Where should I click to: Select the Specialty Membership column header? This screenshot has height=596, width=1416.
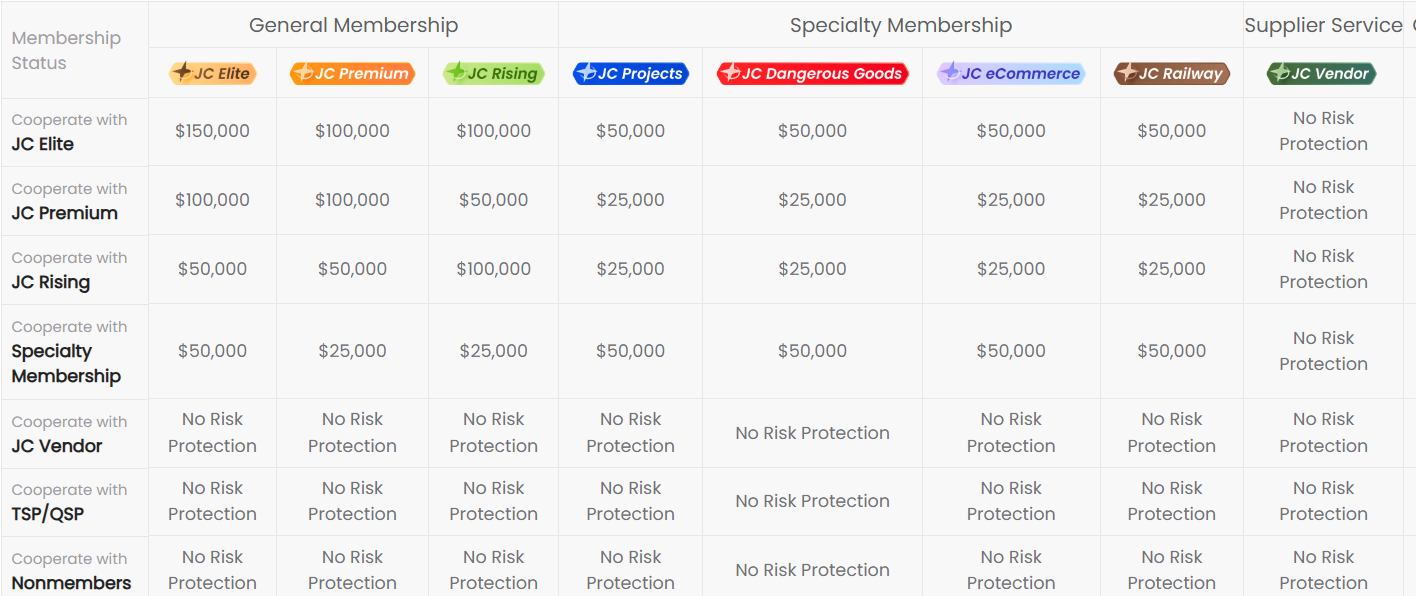click(900, 25)
